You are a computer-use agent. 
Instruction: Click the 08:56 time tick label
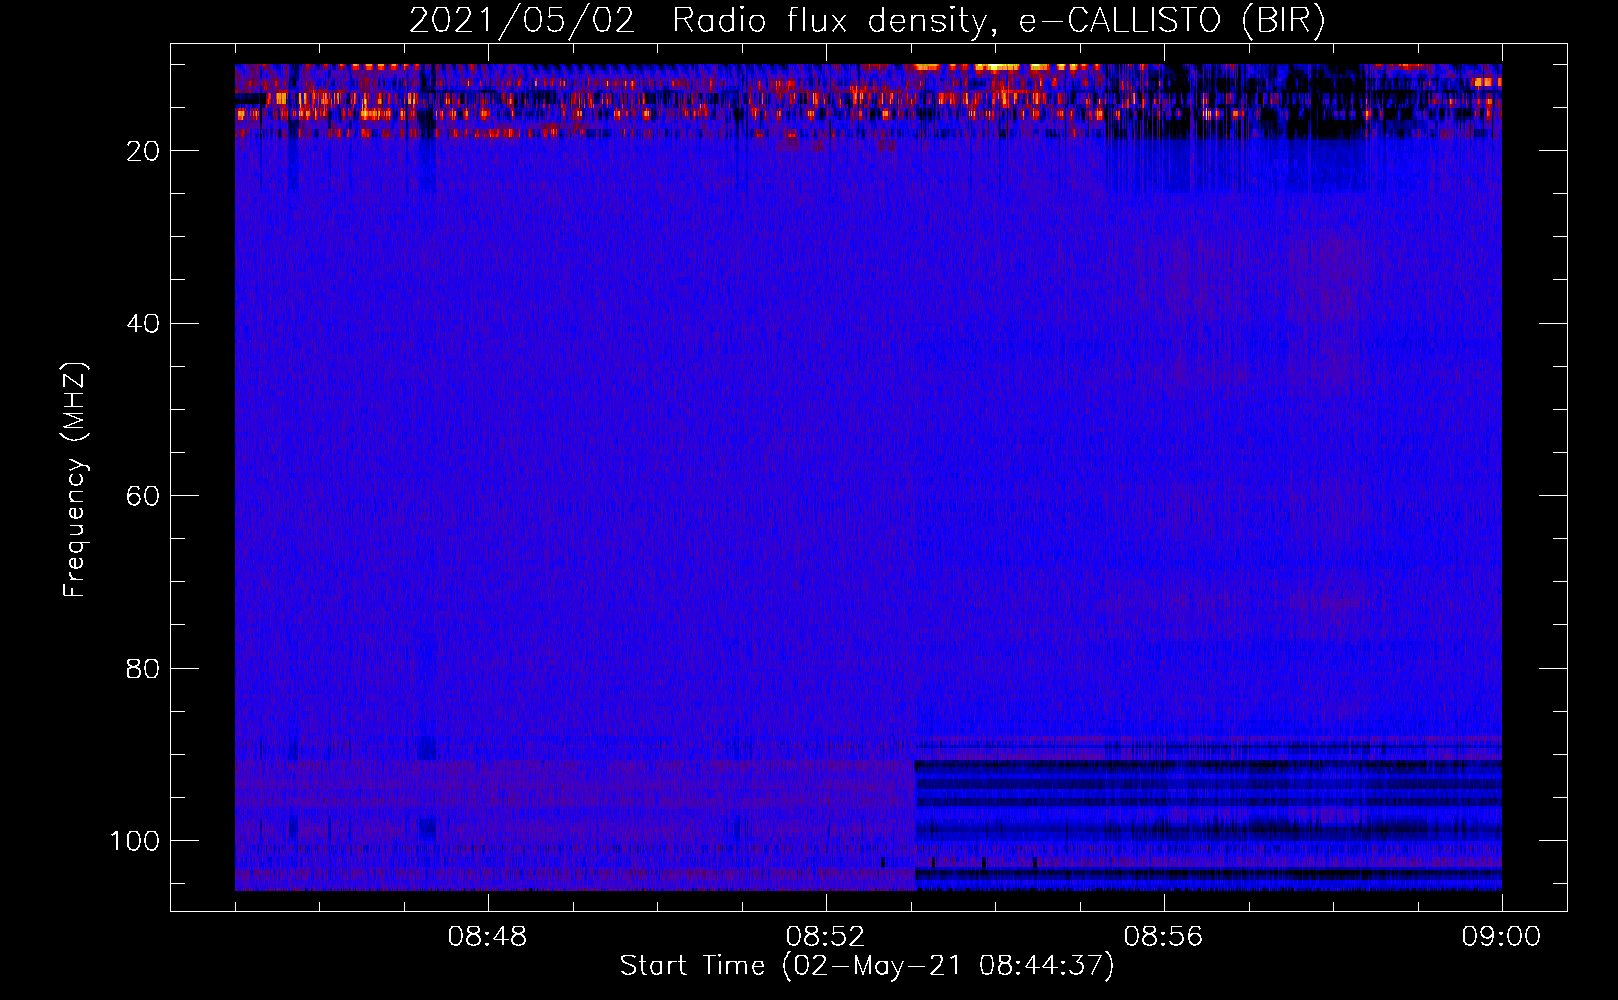(1163, 937)
